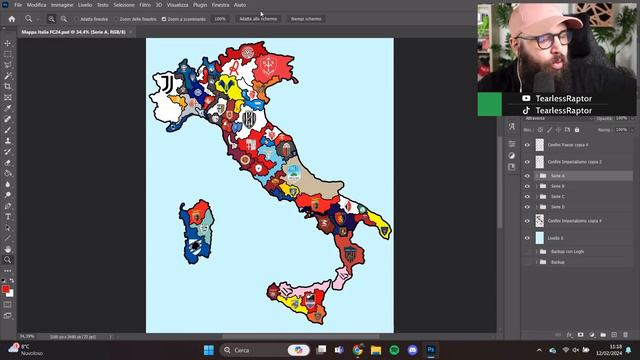This screenshot has height=360, width=640.
Task: Expand the Serie B group
Action: point(536,186)
